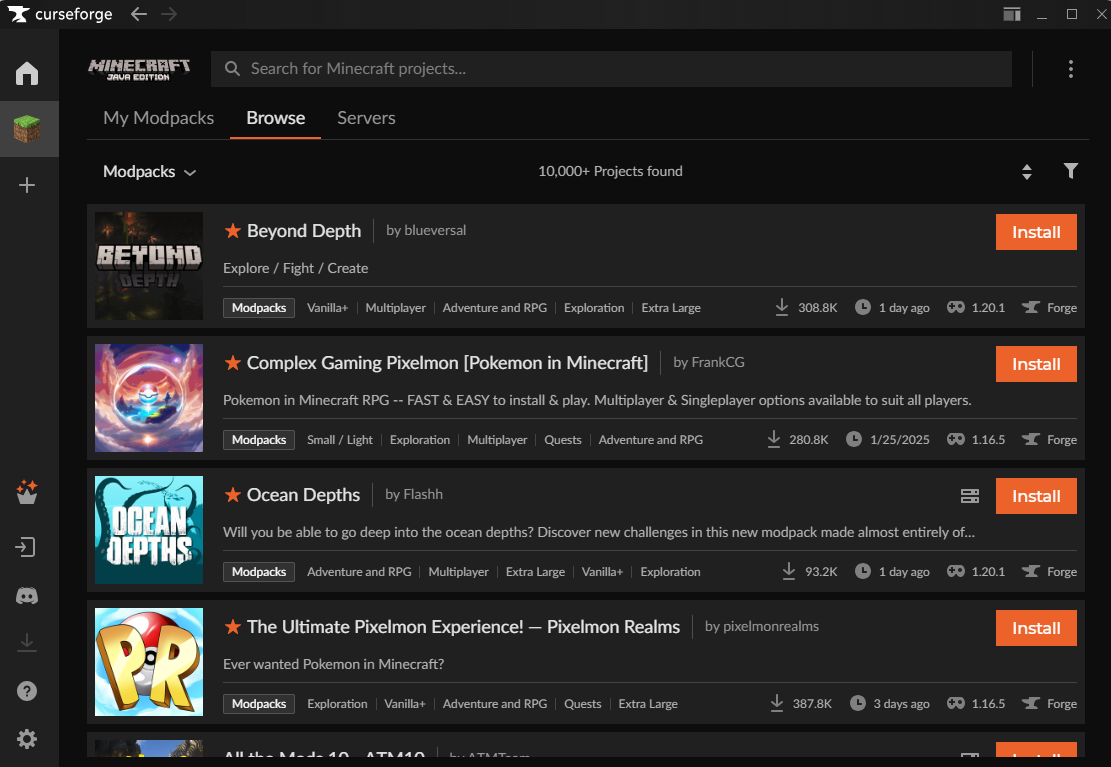Open the Beyond Depth title link

tap(304, 230)
